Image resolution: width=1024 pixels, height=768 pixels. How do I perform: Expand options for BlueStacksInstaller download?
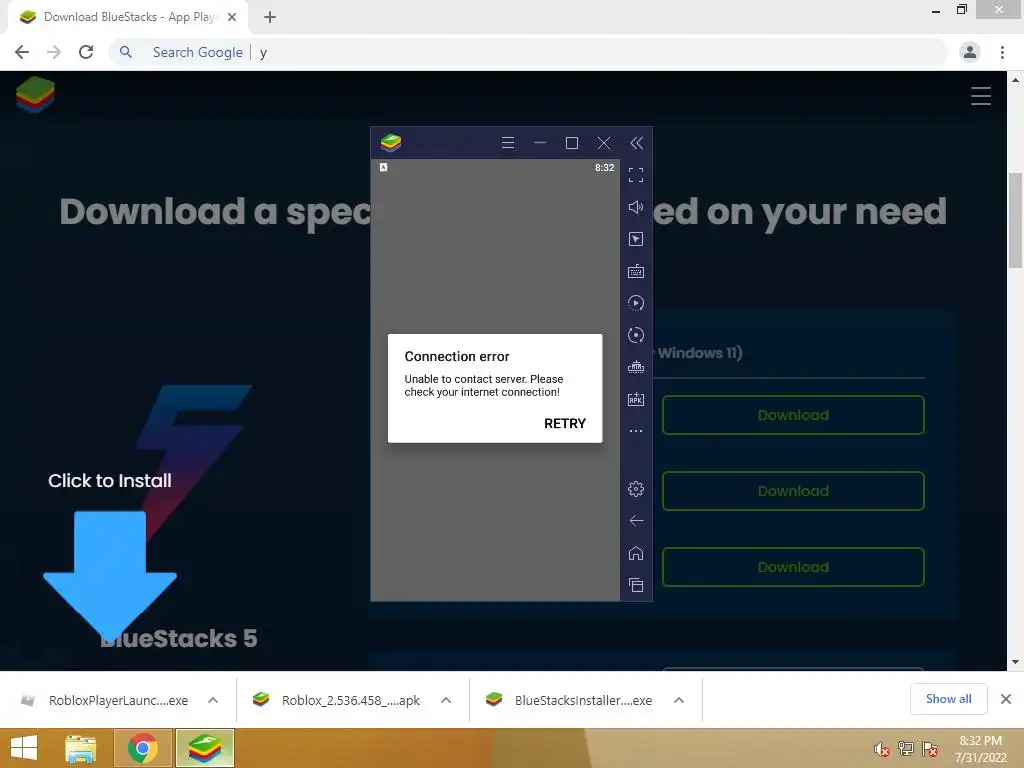pos(679,700)
